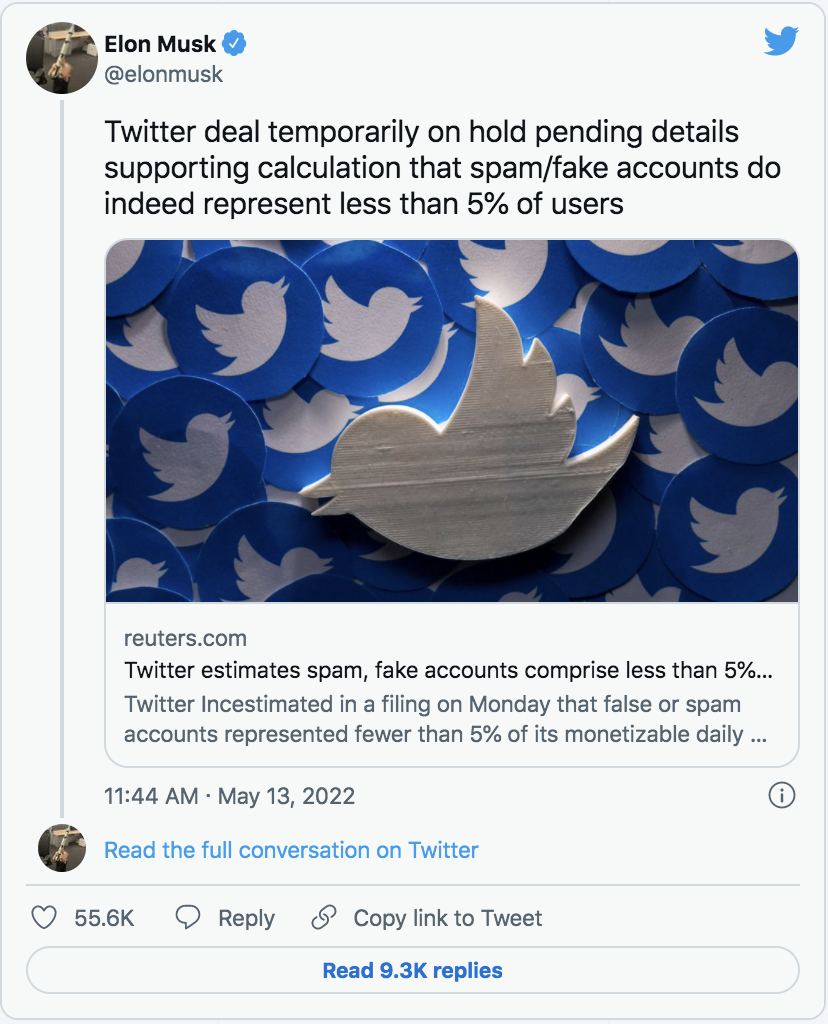Open the 11:44 AM May 13 timestamp
Image resolution: width=828 pixels, height=1024 pixels.
229,796
